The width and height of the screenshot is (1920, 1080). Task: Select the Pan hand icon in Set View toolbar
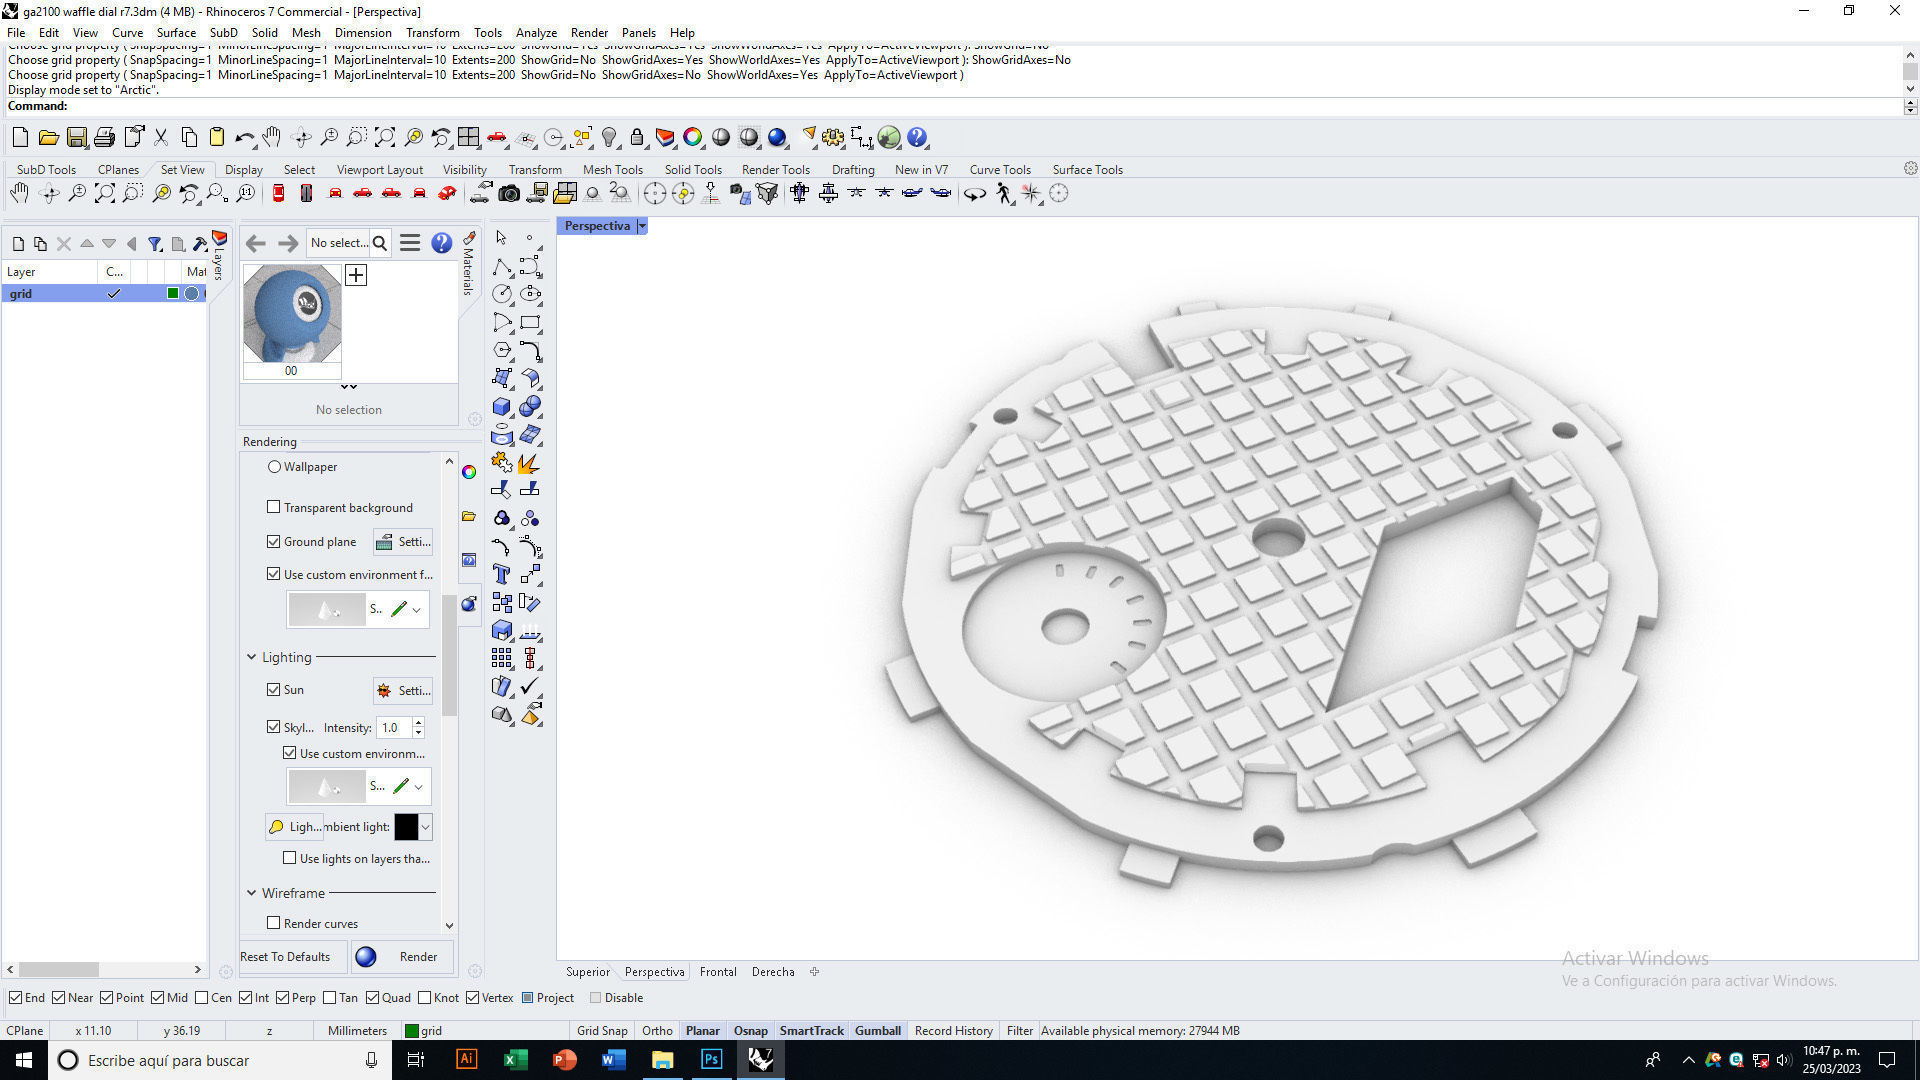click(19, 193)
